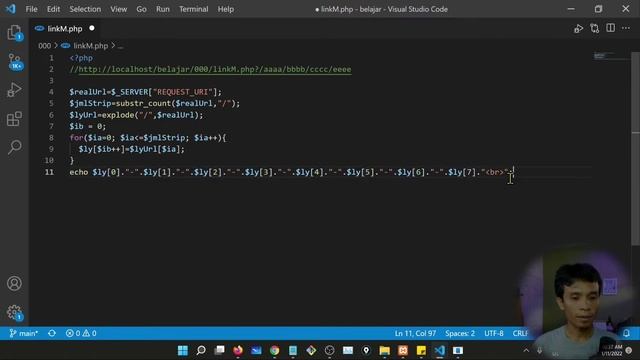Open the File menu
Screen dimensions: 640x360
click(x=31, y=9)
